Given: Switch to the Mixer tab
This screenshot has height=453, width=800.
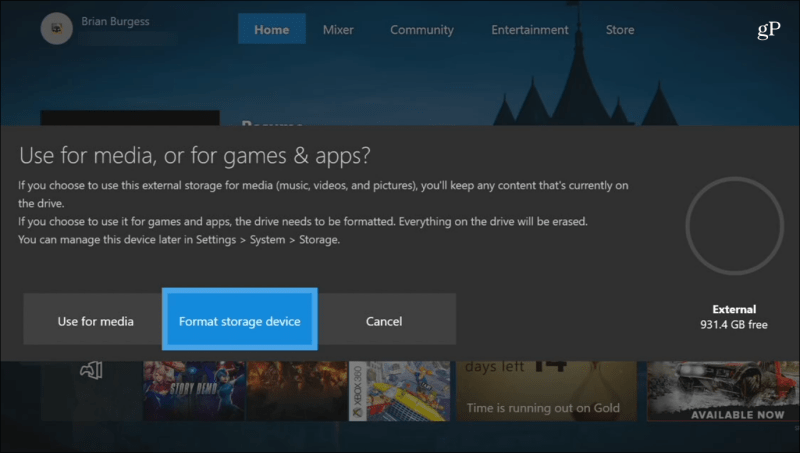Looking at the screenshot, I should (338, 30).
